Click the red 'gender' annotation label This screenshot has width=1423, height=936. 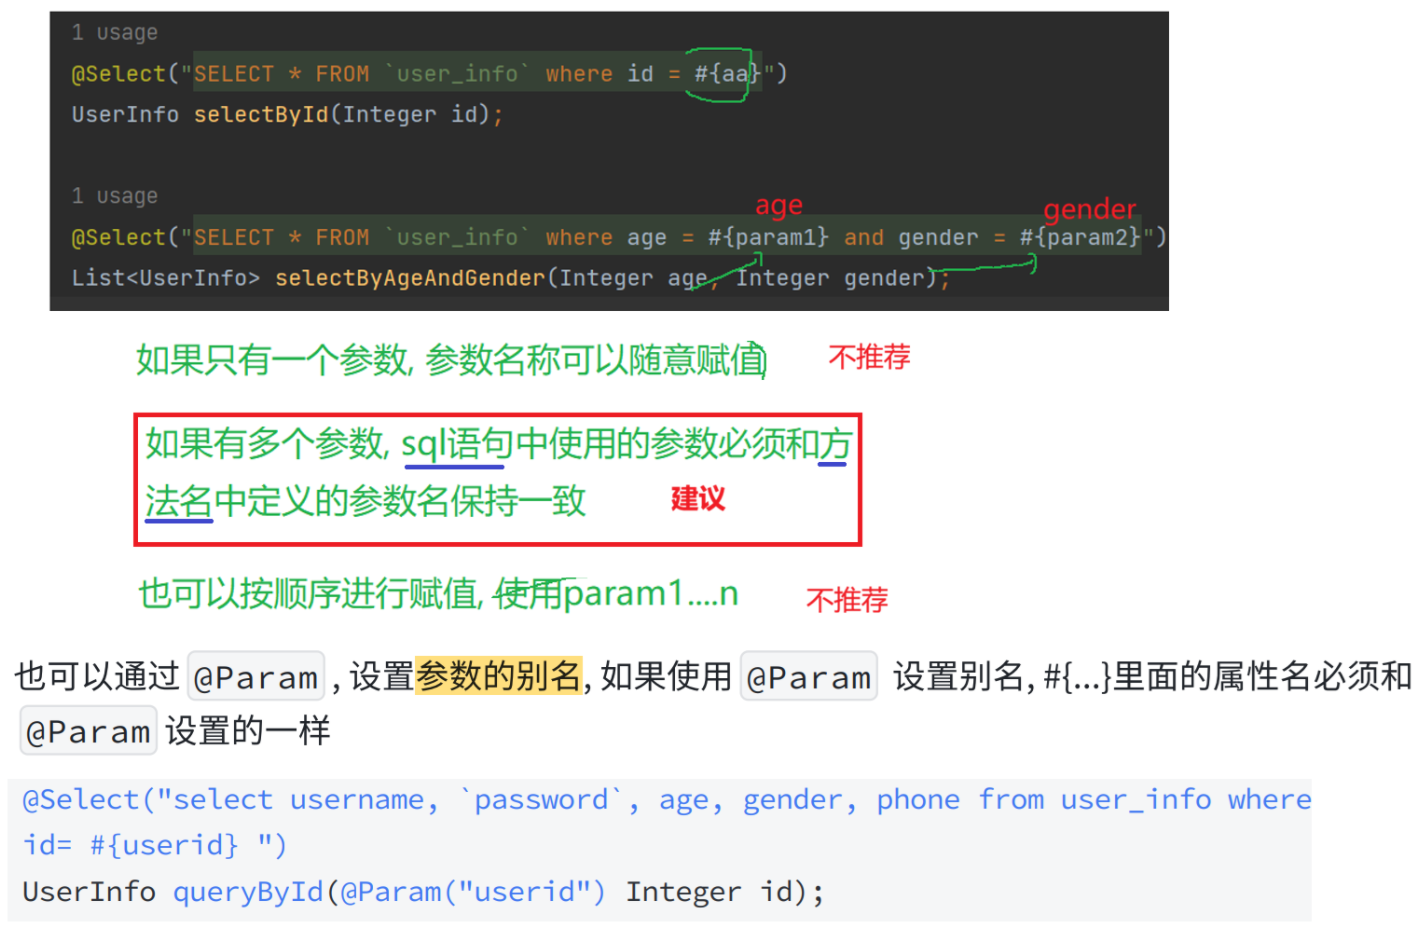coord(1090,209)
